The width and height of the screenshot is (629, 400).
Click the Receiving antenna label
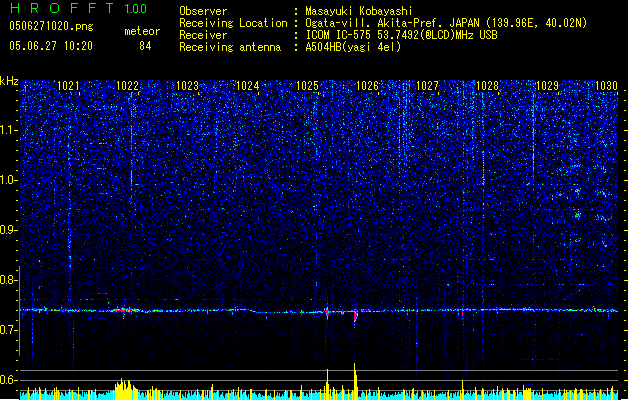(x=230, y=47)
